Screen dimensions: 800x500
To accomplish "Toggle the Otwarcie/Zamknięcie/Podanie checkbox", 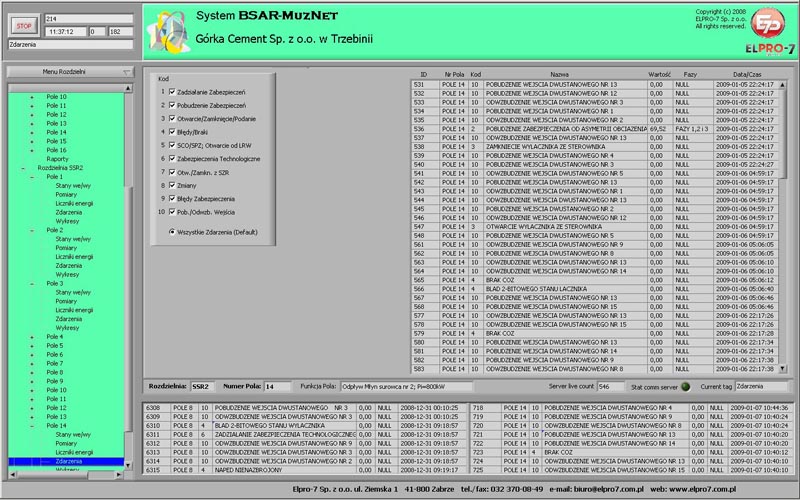I will [172, 118].
